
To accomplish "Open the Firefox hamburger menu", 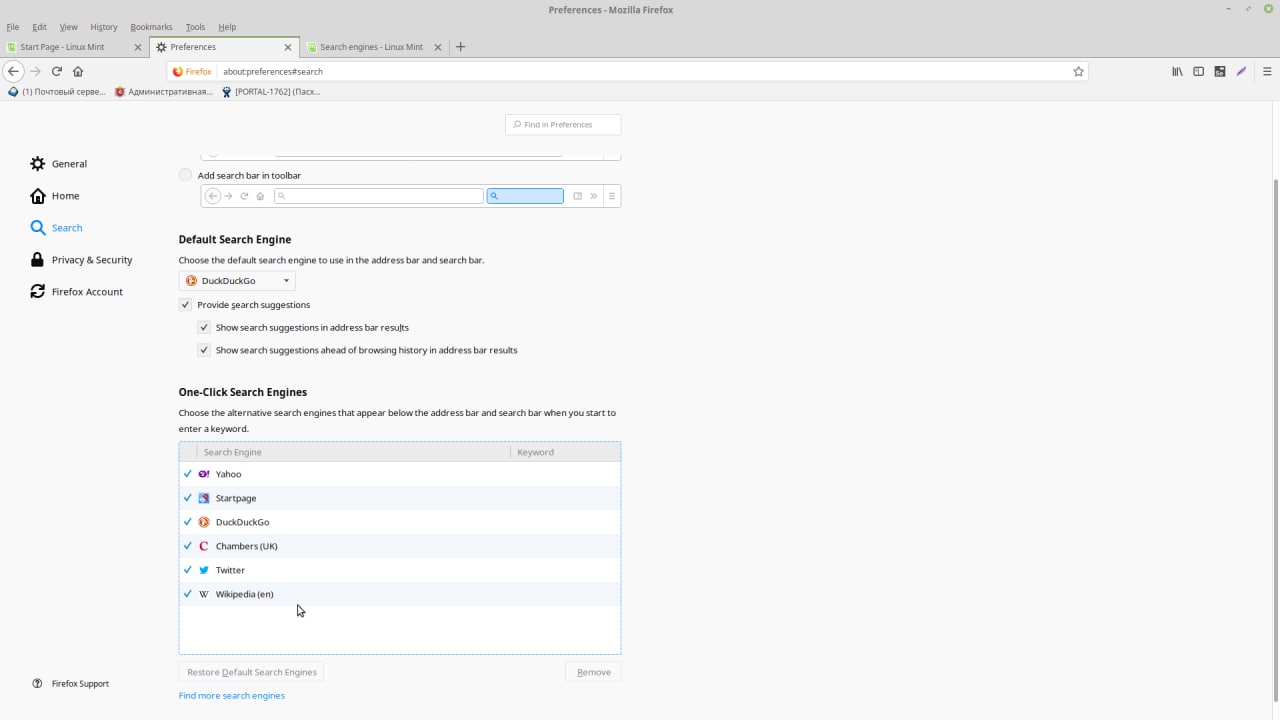I will [1267, 71].
